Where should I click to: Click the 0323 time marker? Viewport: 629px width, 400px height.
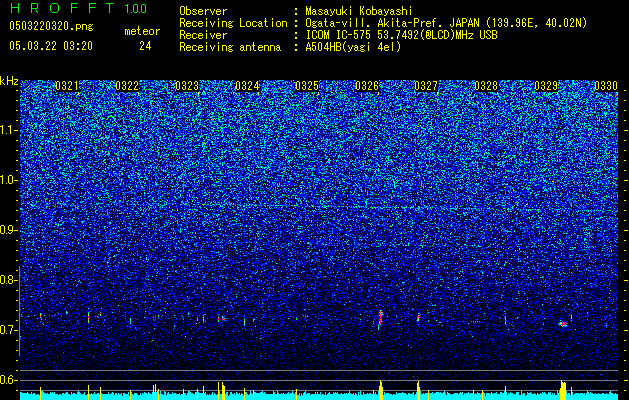187,86
